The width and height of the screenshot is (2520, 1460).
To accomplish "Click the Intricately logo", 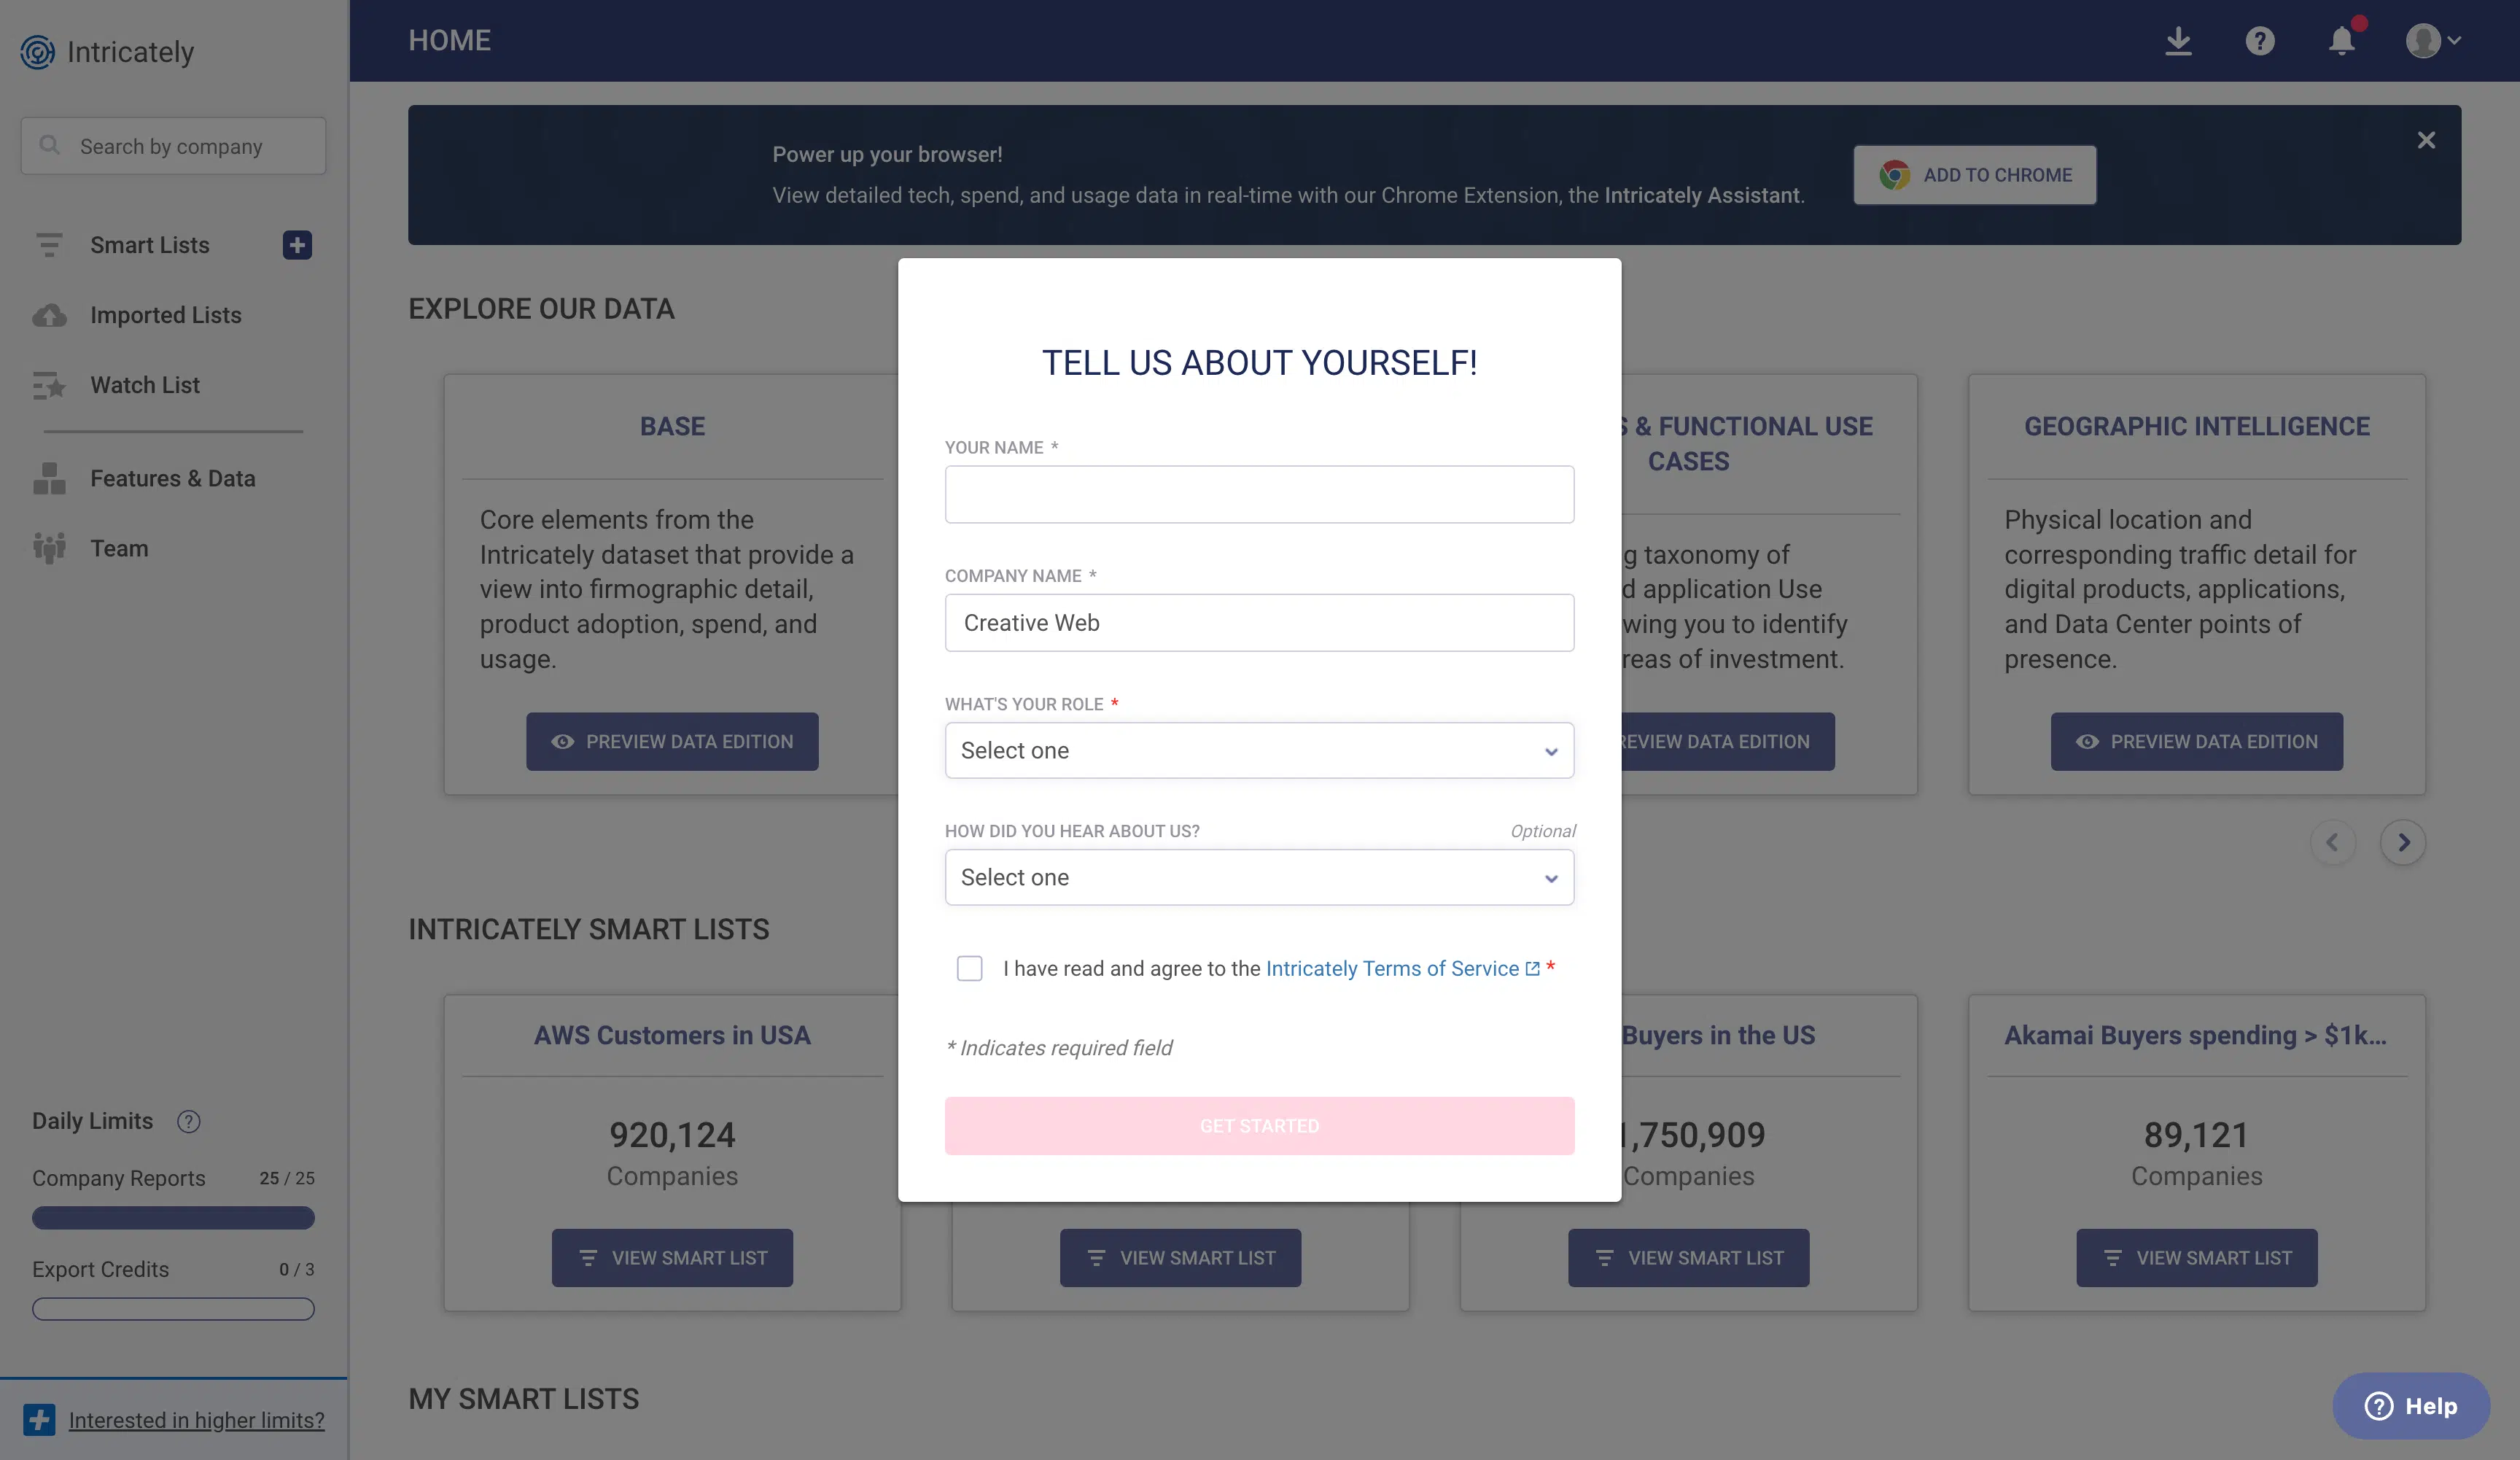I will coord(107,51).
